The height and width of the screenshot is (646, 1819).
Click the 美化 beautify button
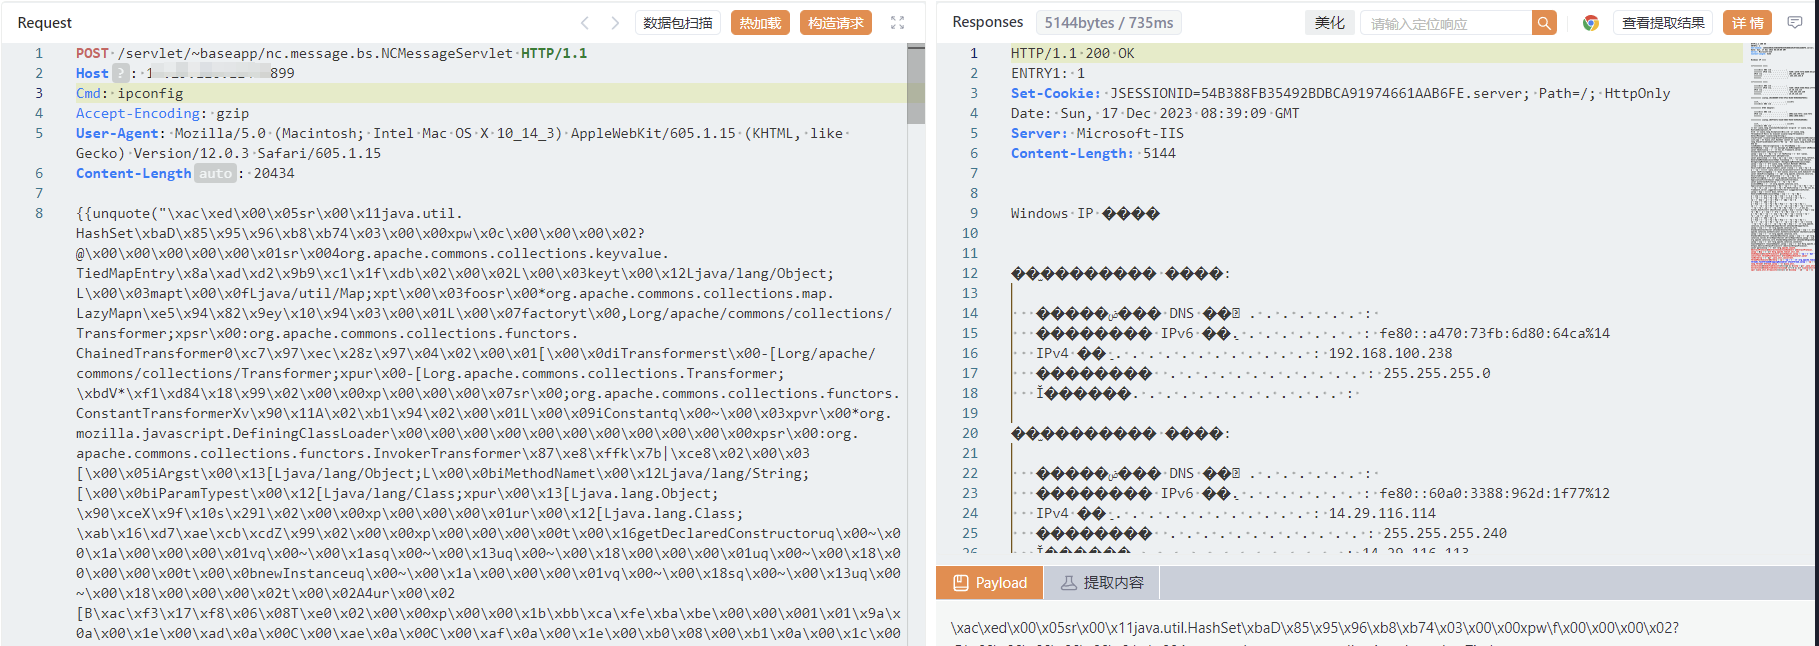click(x=1329, y=23)
